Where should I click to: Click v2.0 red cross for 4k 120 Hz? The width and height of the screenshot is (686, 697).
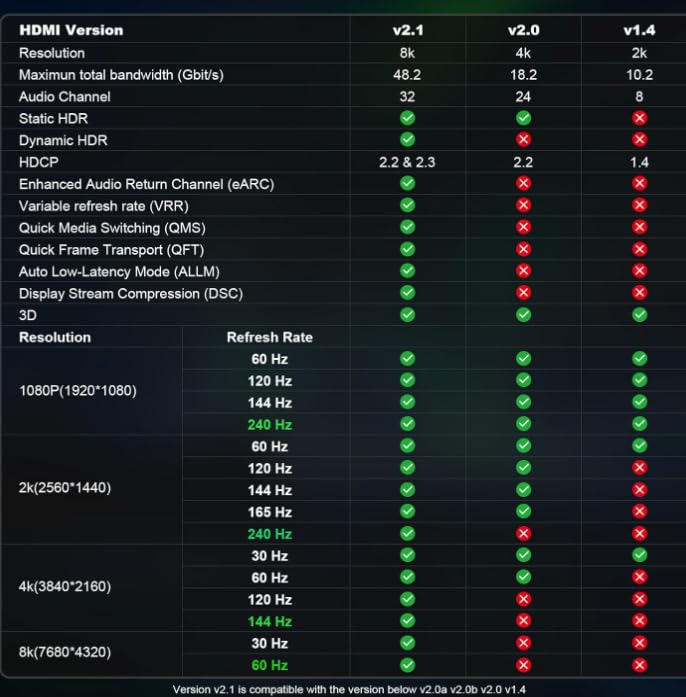tap(523, 599)
